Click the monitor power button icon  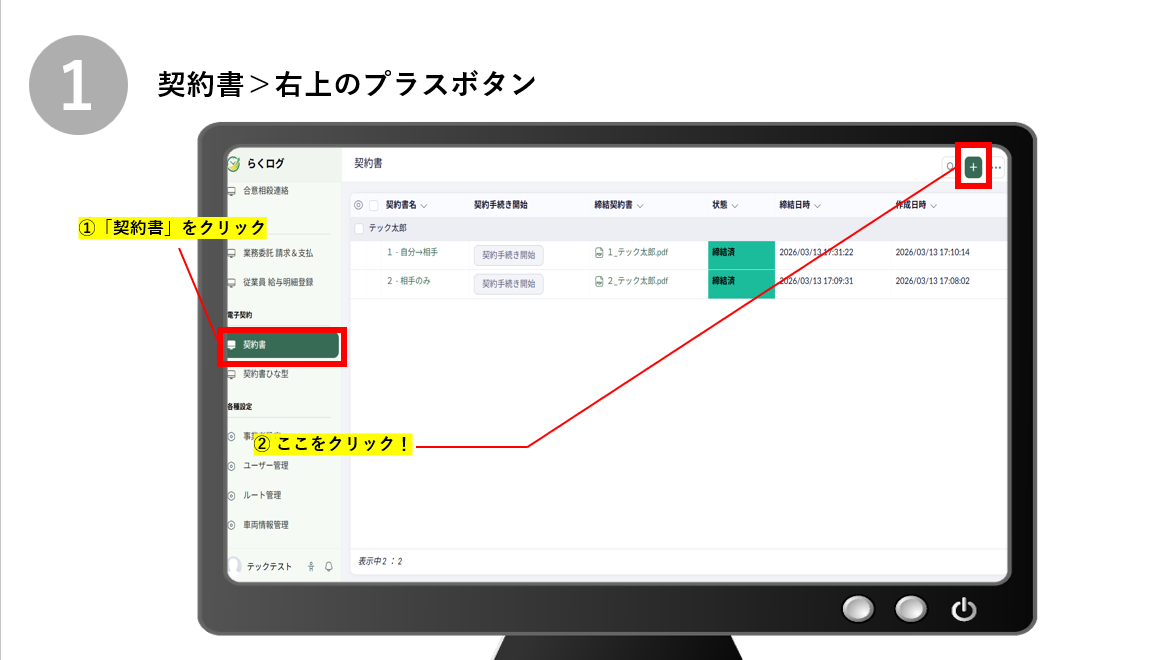click(x=963, y=608)
